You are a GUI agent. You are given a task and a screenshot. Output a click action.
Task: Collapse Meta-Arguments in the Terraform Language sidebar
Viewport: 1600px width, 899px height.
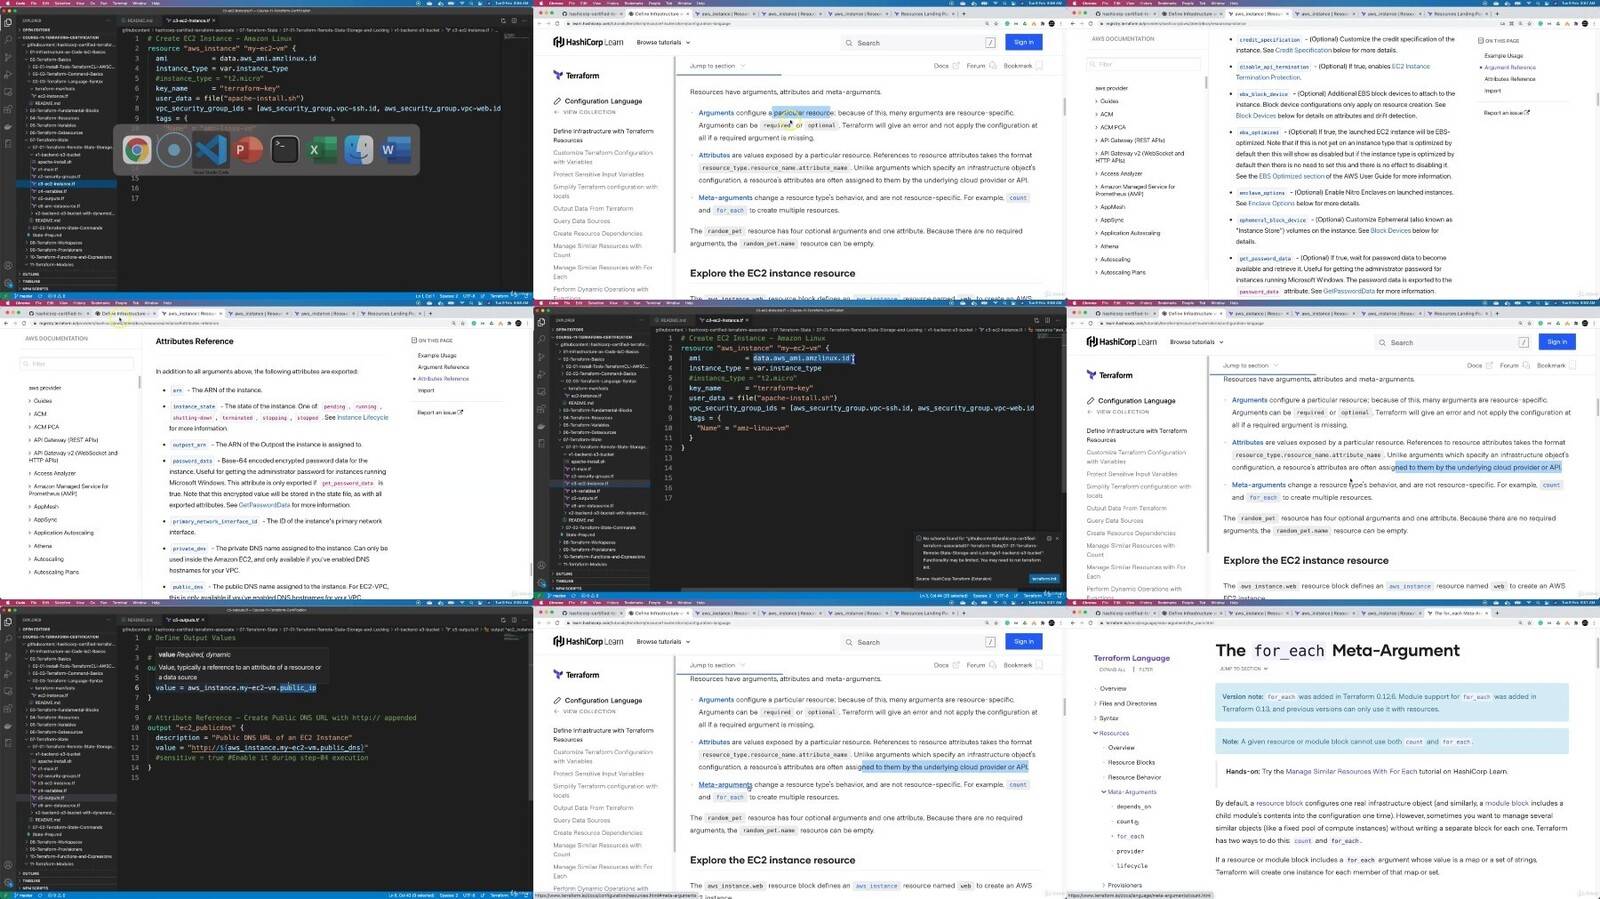coord(1131,792)
